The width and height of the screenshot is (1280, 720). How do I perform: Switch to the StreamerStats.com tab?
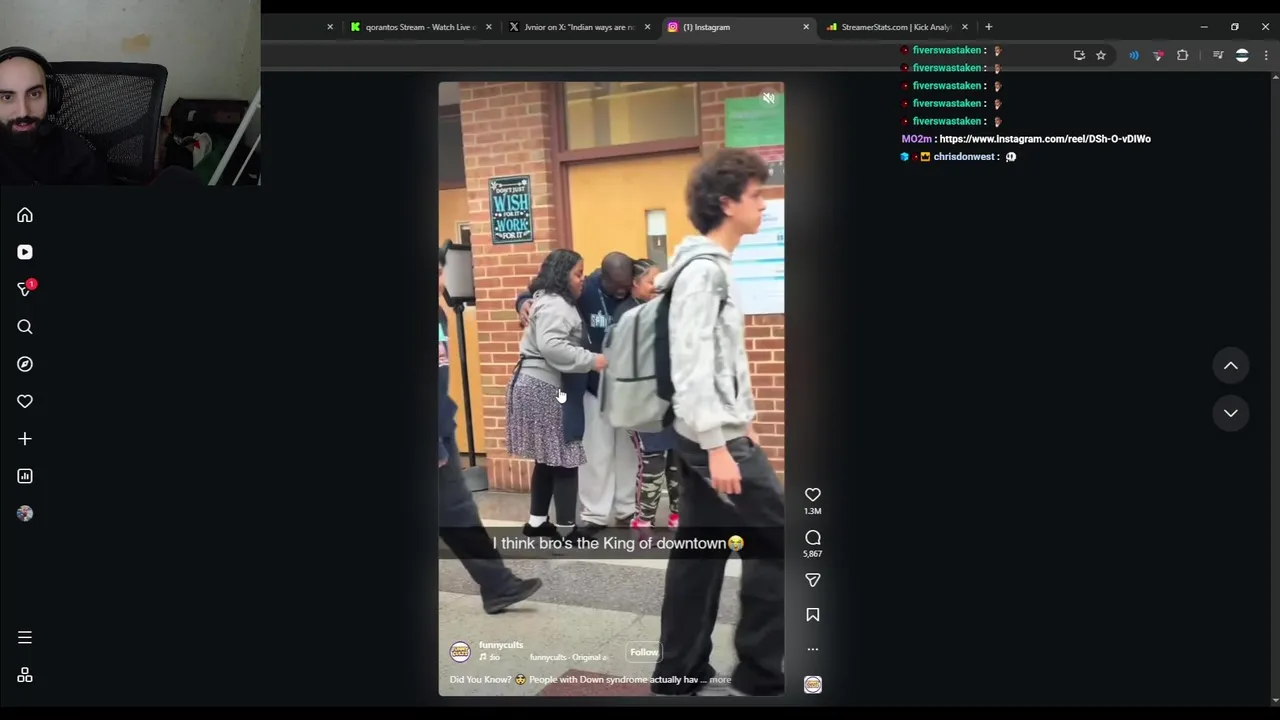[896, 27]
